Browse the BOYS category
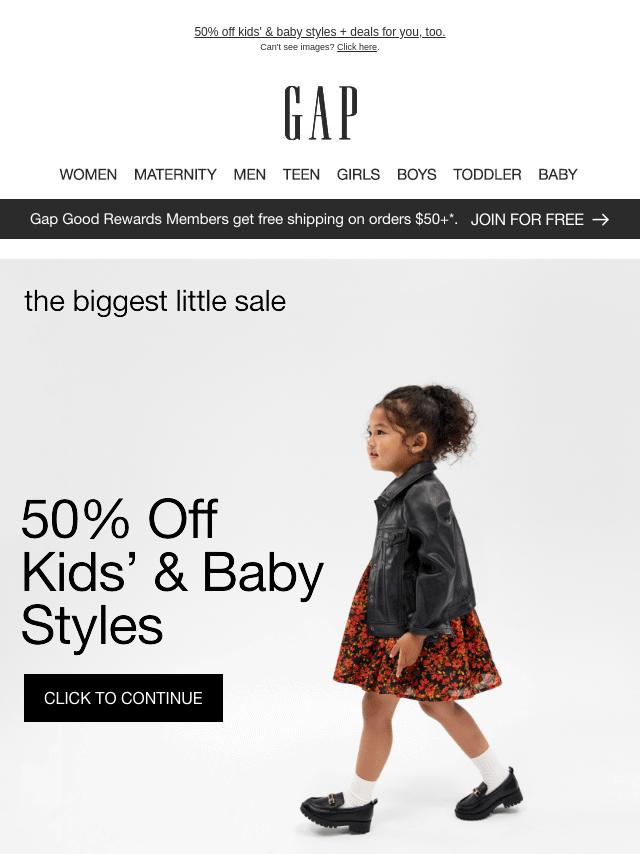 (416, 174)
